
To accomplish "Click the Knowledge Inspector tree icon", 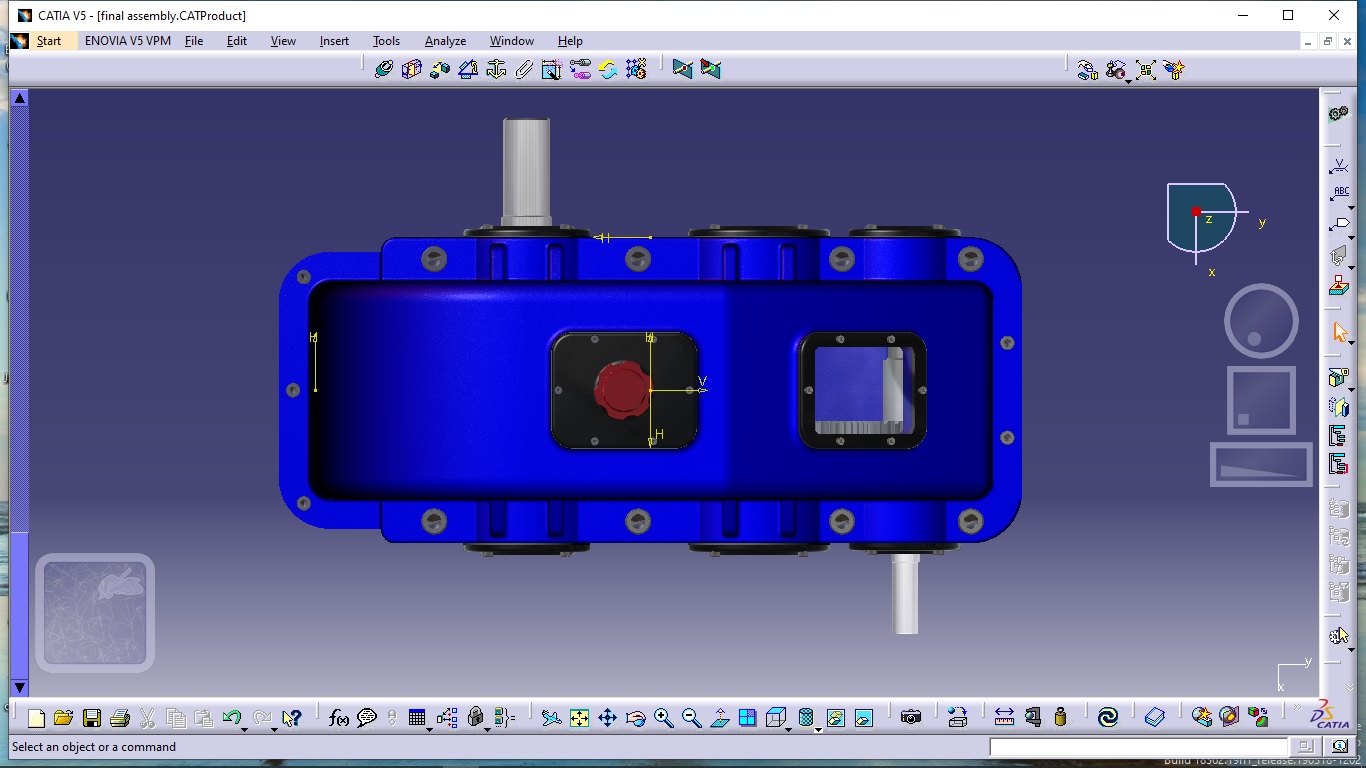I will 447,718.
